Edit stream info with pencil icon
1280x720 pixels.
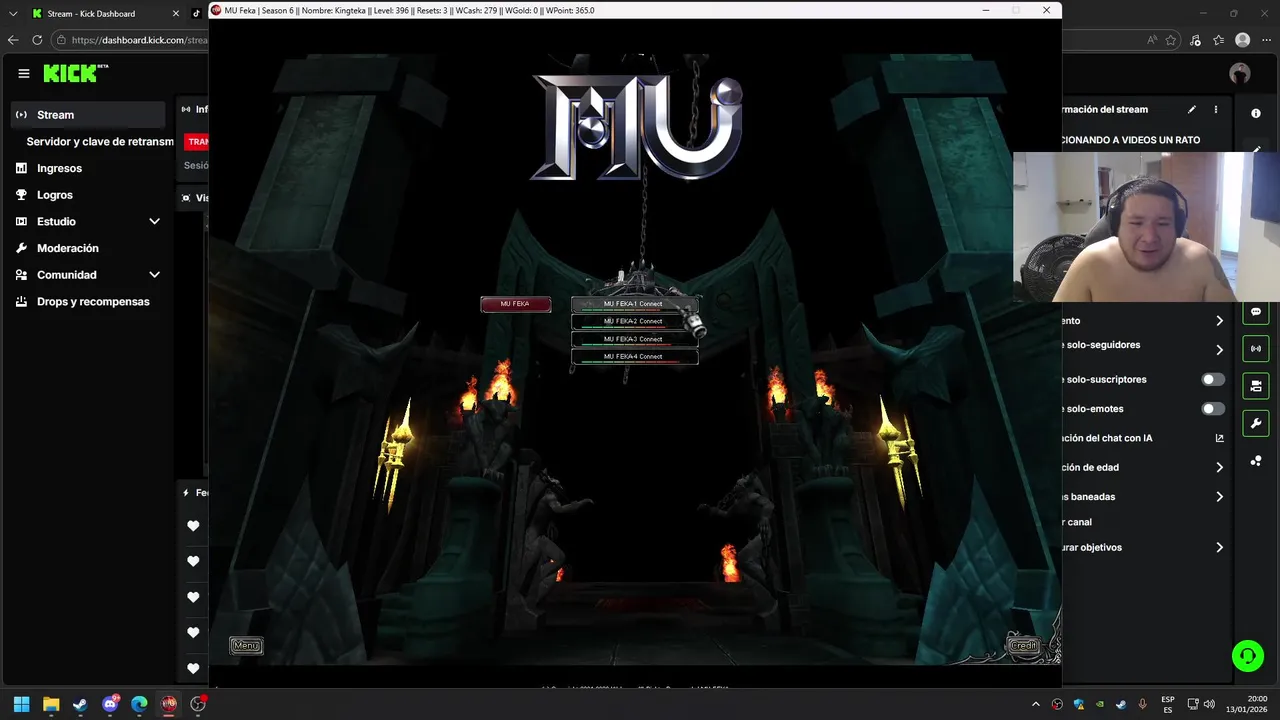click(x=1191, y=110)
